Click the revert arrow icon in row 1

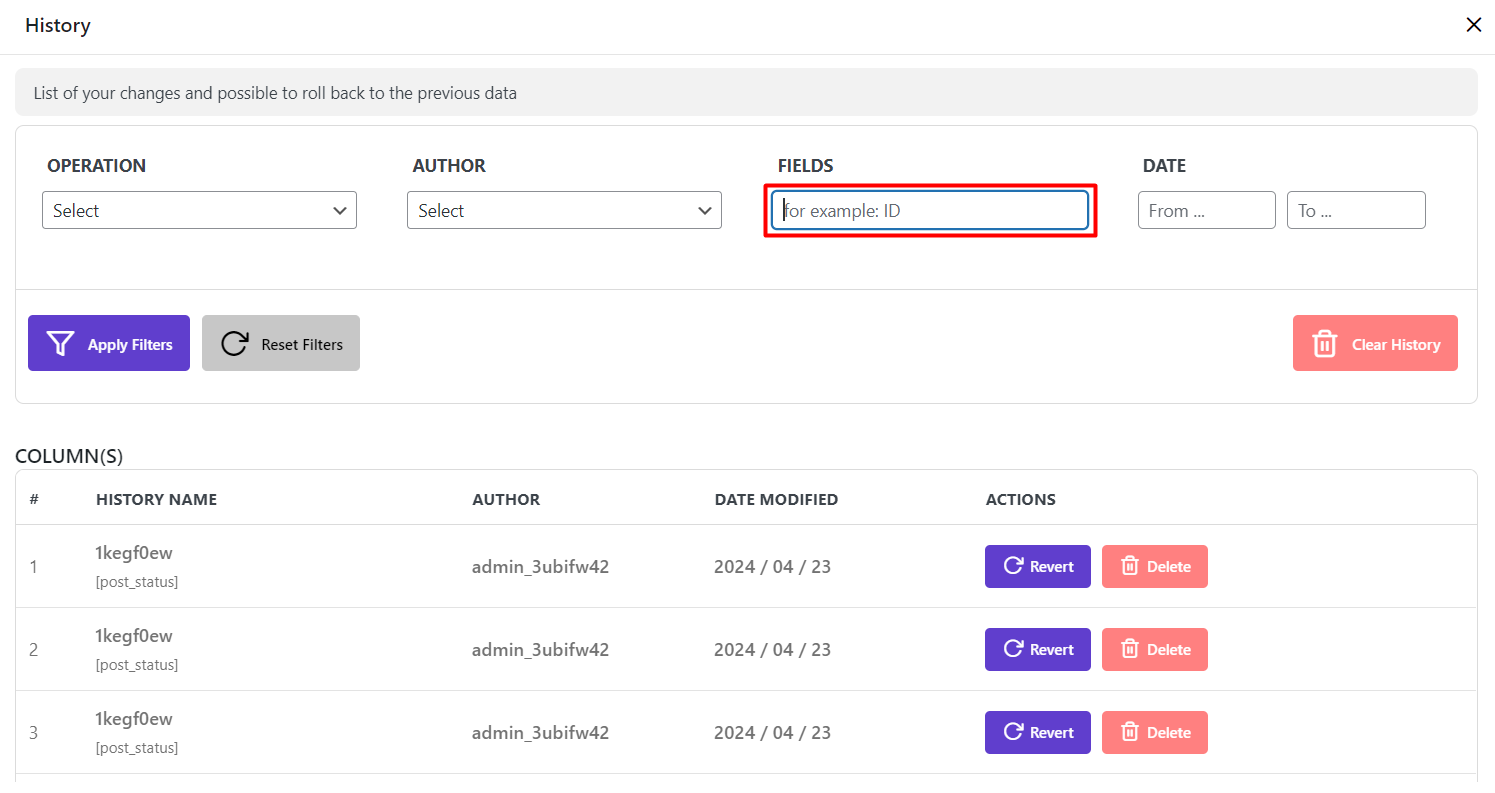(1012, 566)
